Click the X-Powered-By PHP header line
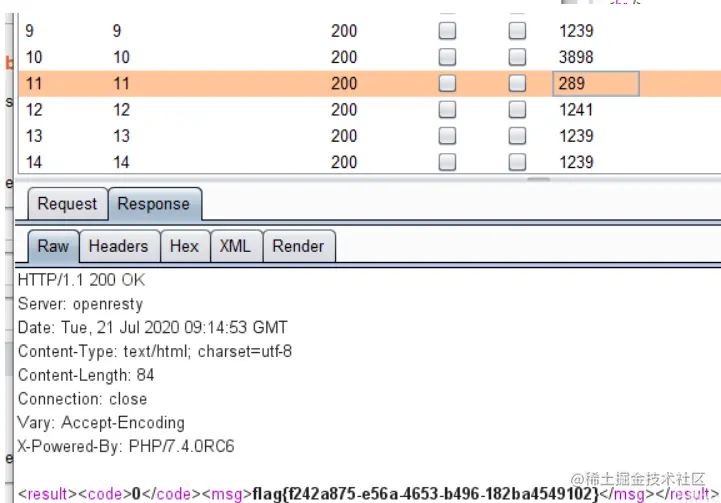This screenshot has height=503, width=721. pyautogui.click(x=126, y=446)
